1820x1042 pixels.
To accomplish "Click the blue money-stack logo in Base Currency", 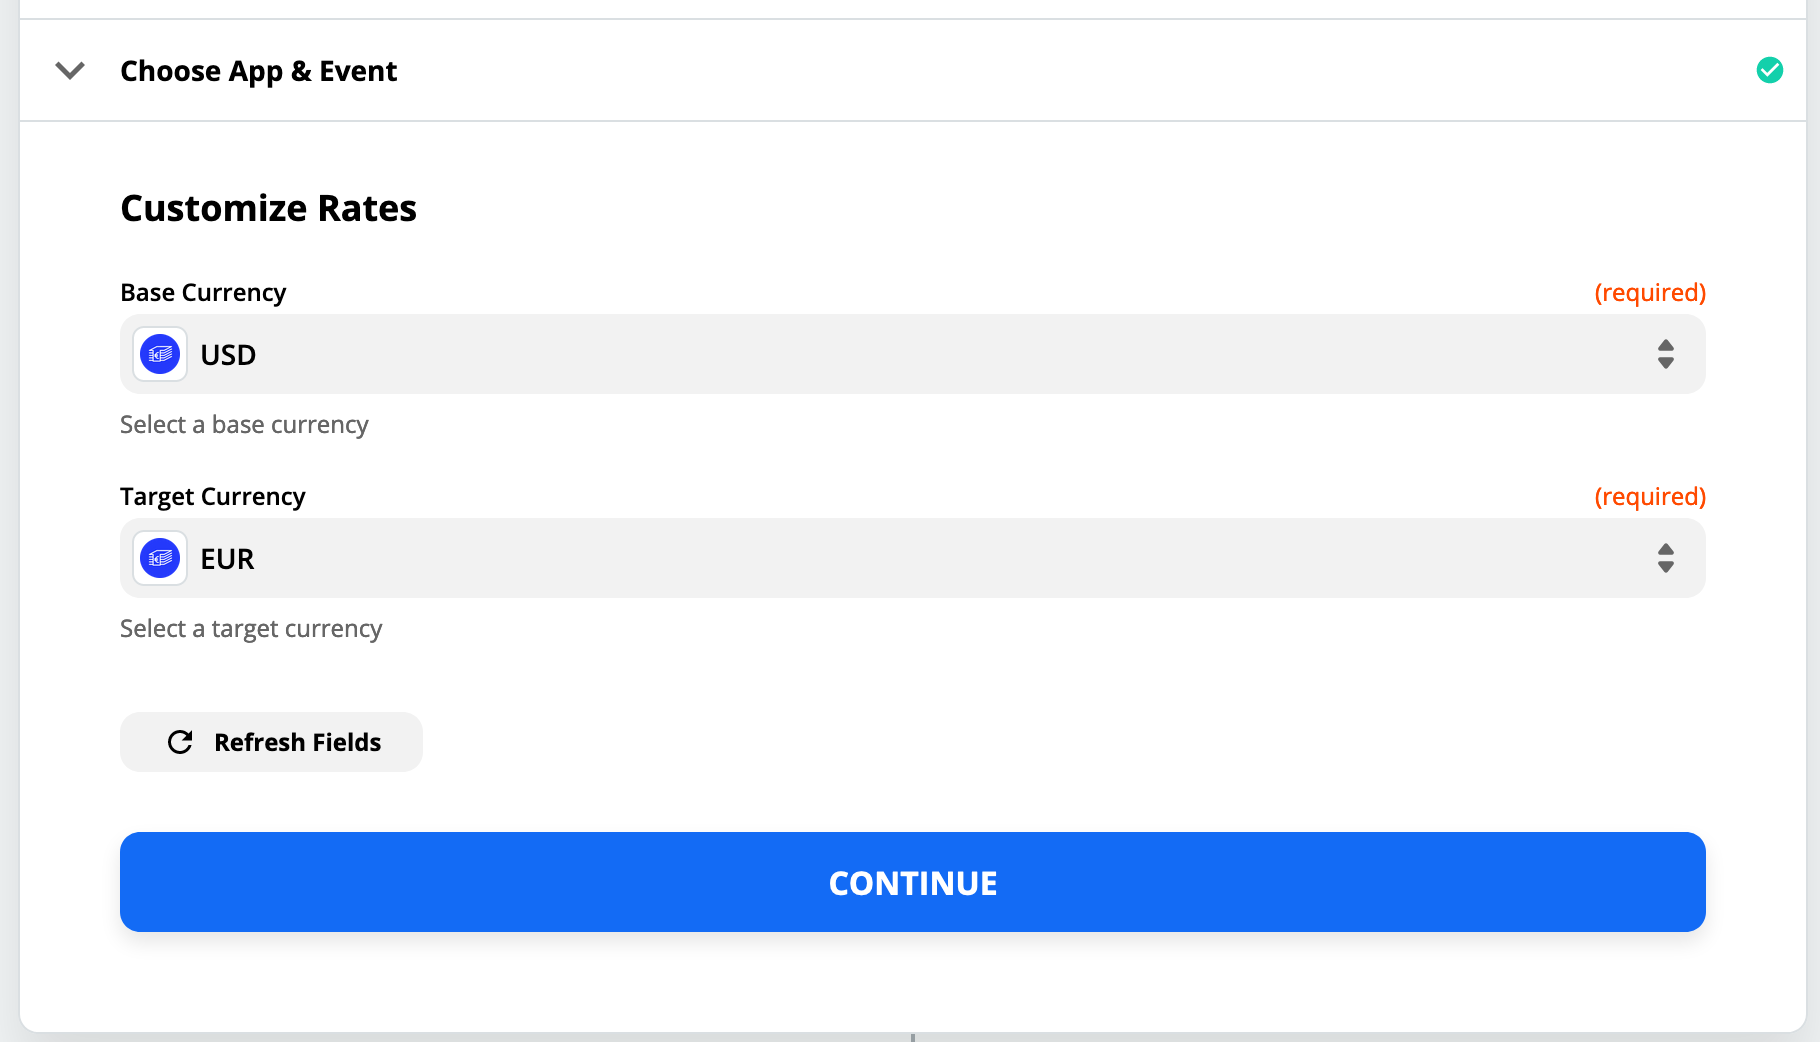I will pos(159,354).
